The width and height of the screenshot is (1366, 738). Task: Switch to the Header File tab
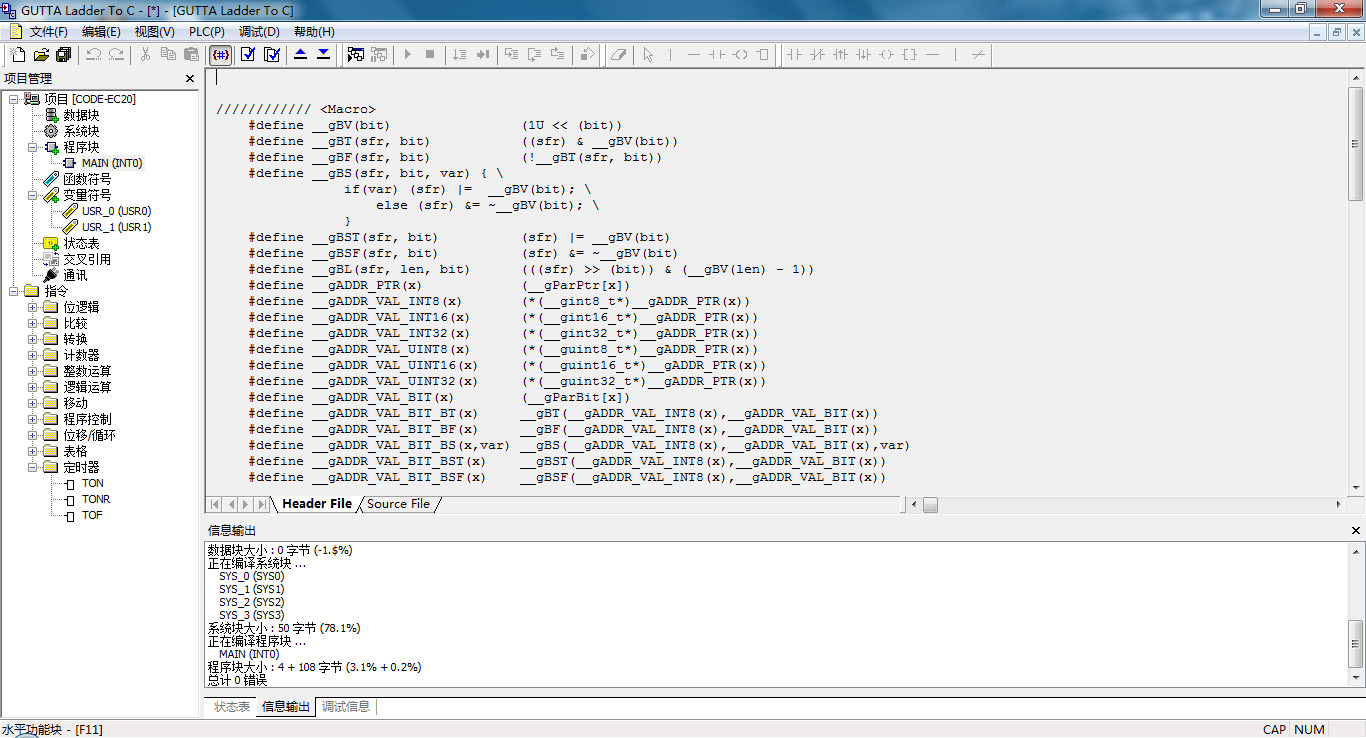pyautogui.click(x=317, y=504)
